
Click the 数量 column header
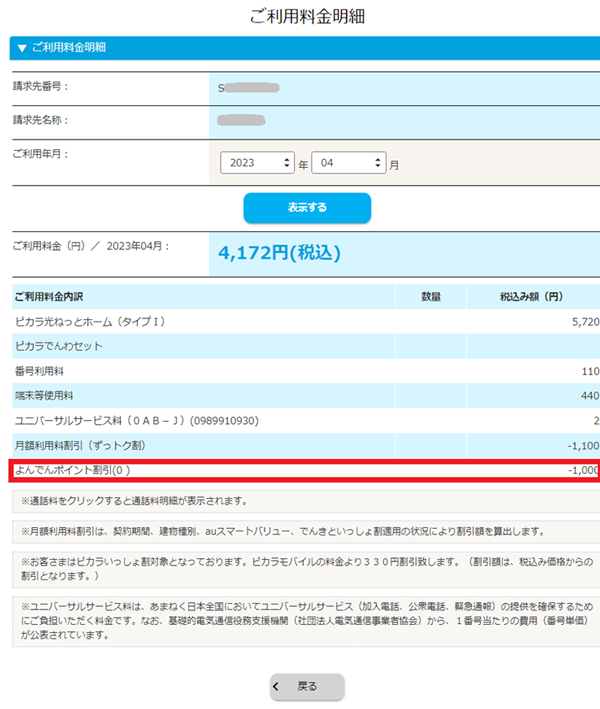tap(430, 297)
